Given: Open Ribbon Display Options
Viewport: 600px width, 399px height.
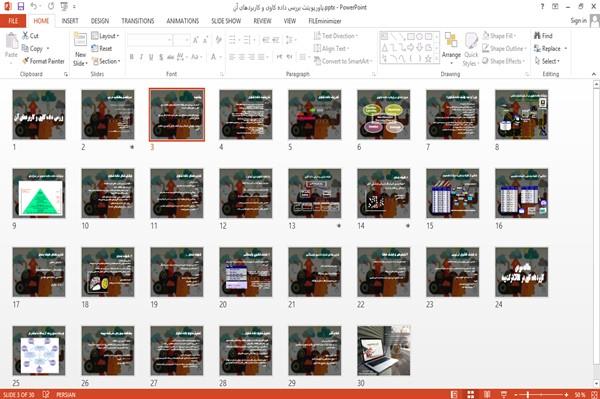Looking at the screenshot, I should [555, 7].
